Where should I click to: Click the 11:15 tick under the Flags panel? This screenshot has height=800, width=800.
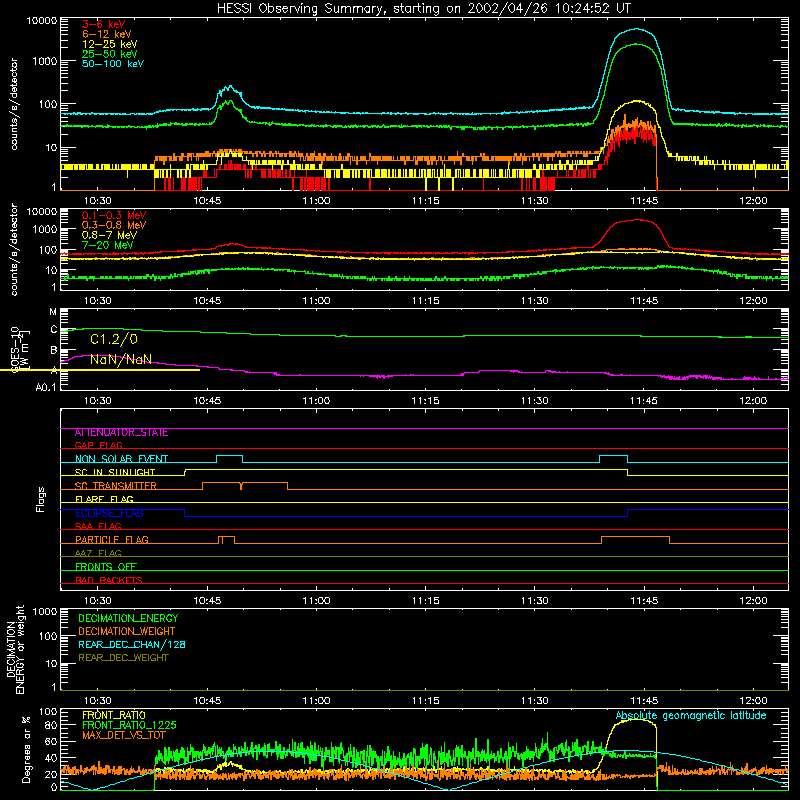(426, 601)
